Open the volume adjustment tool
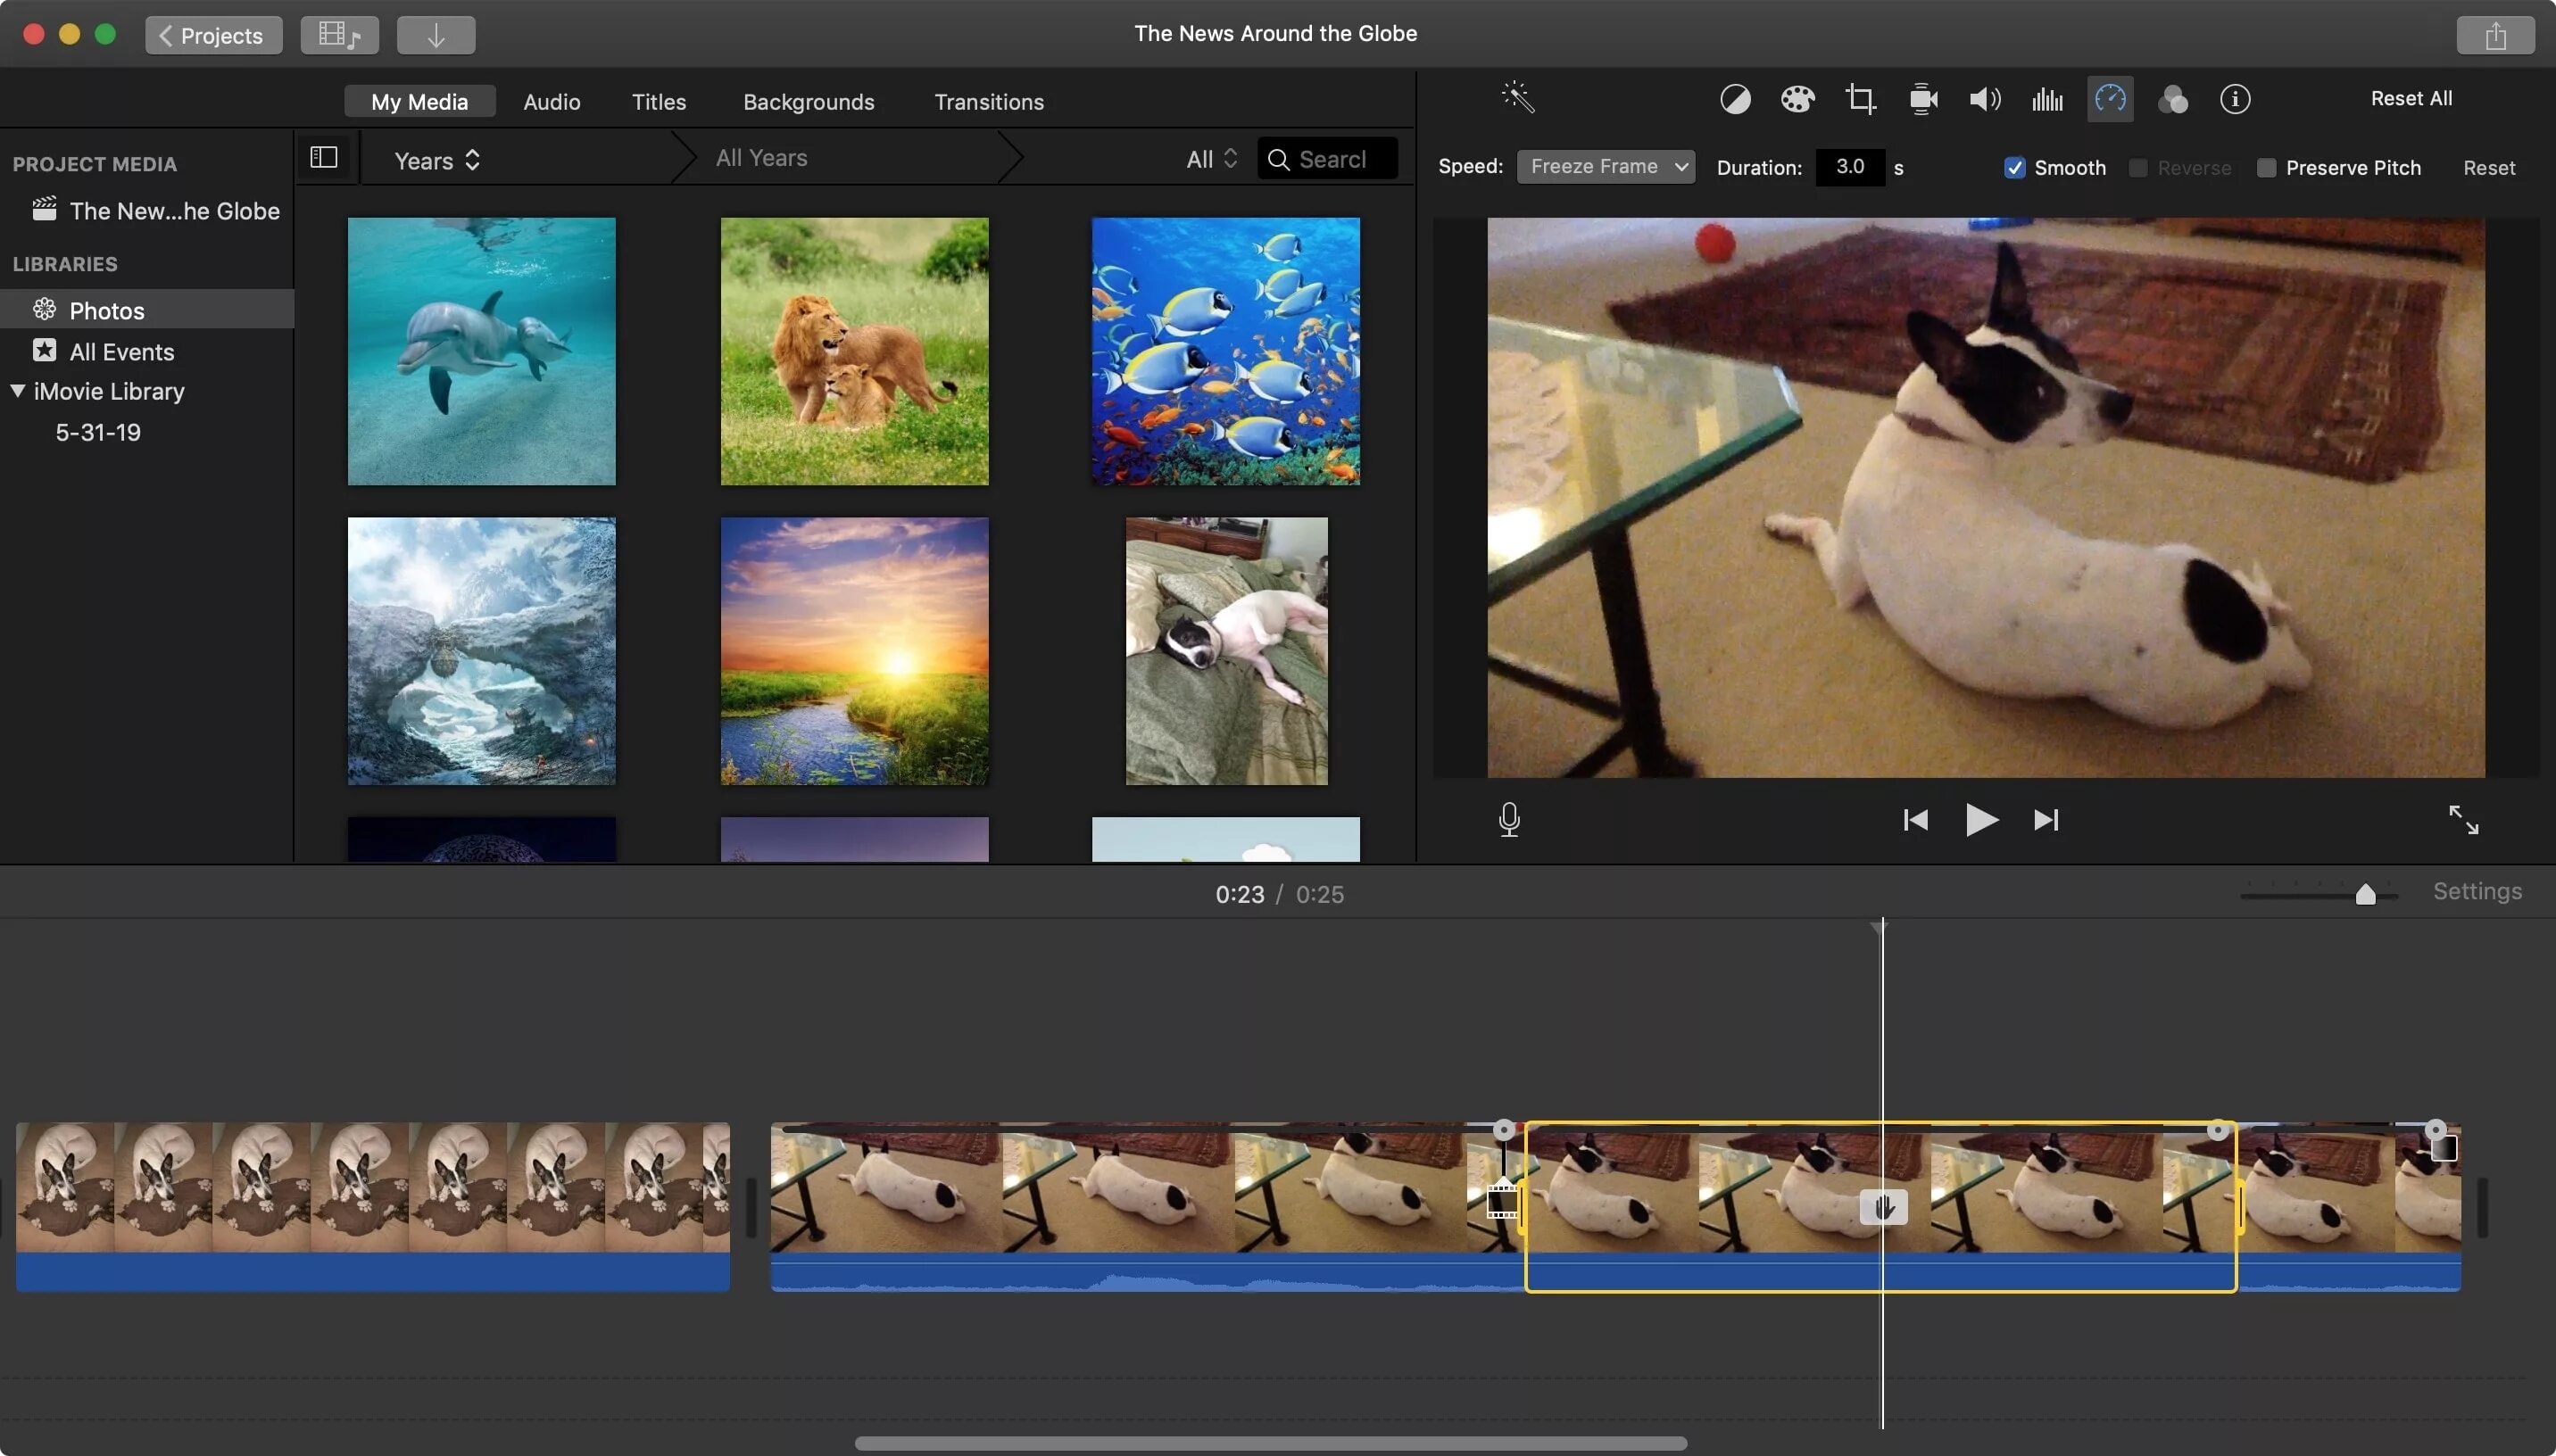The image size is (2556, 1456). point(1985,99)
